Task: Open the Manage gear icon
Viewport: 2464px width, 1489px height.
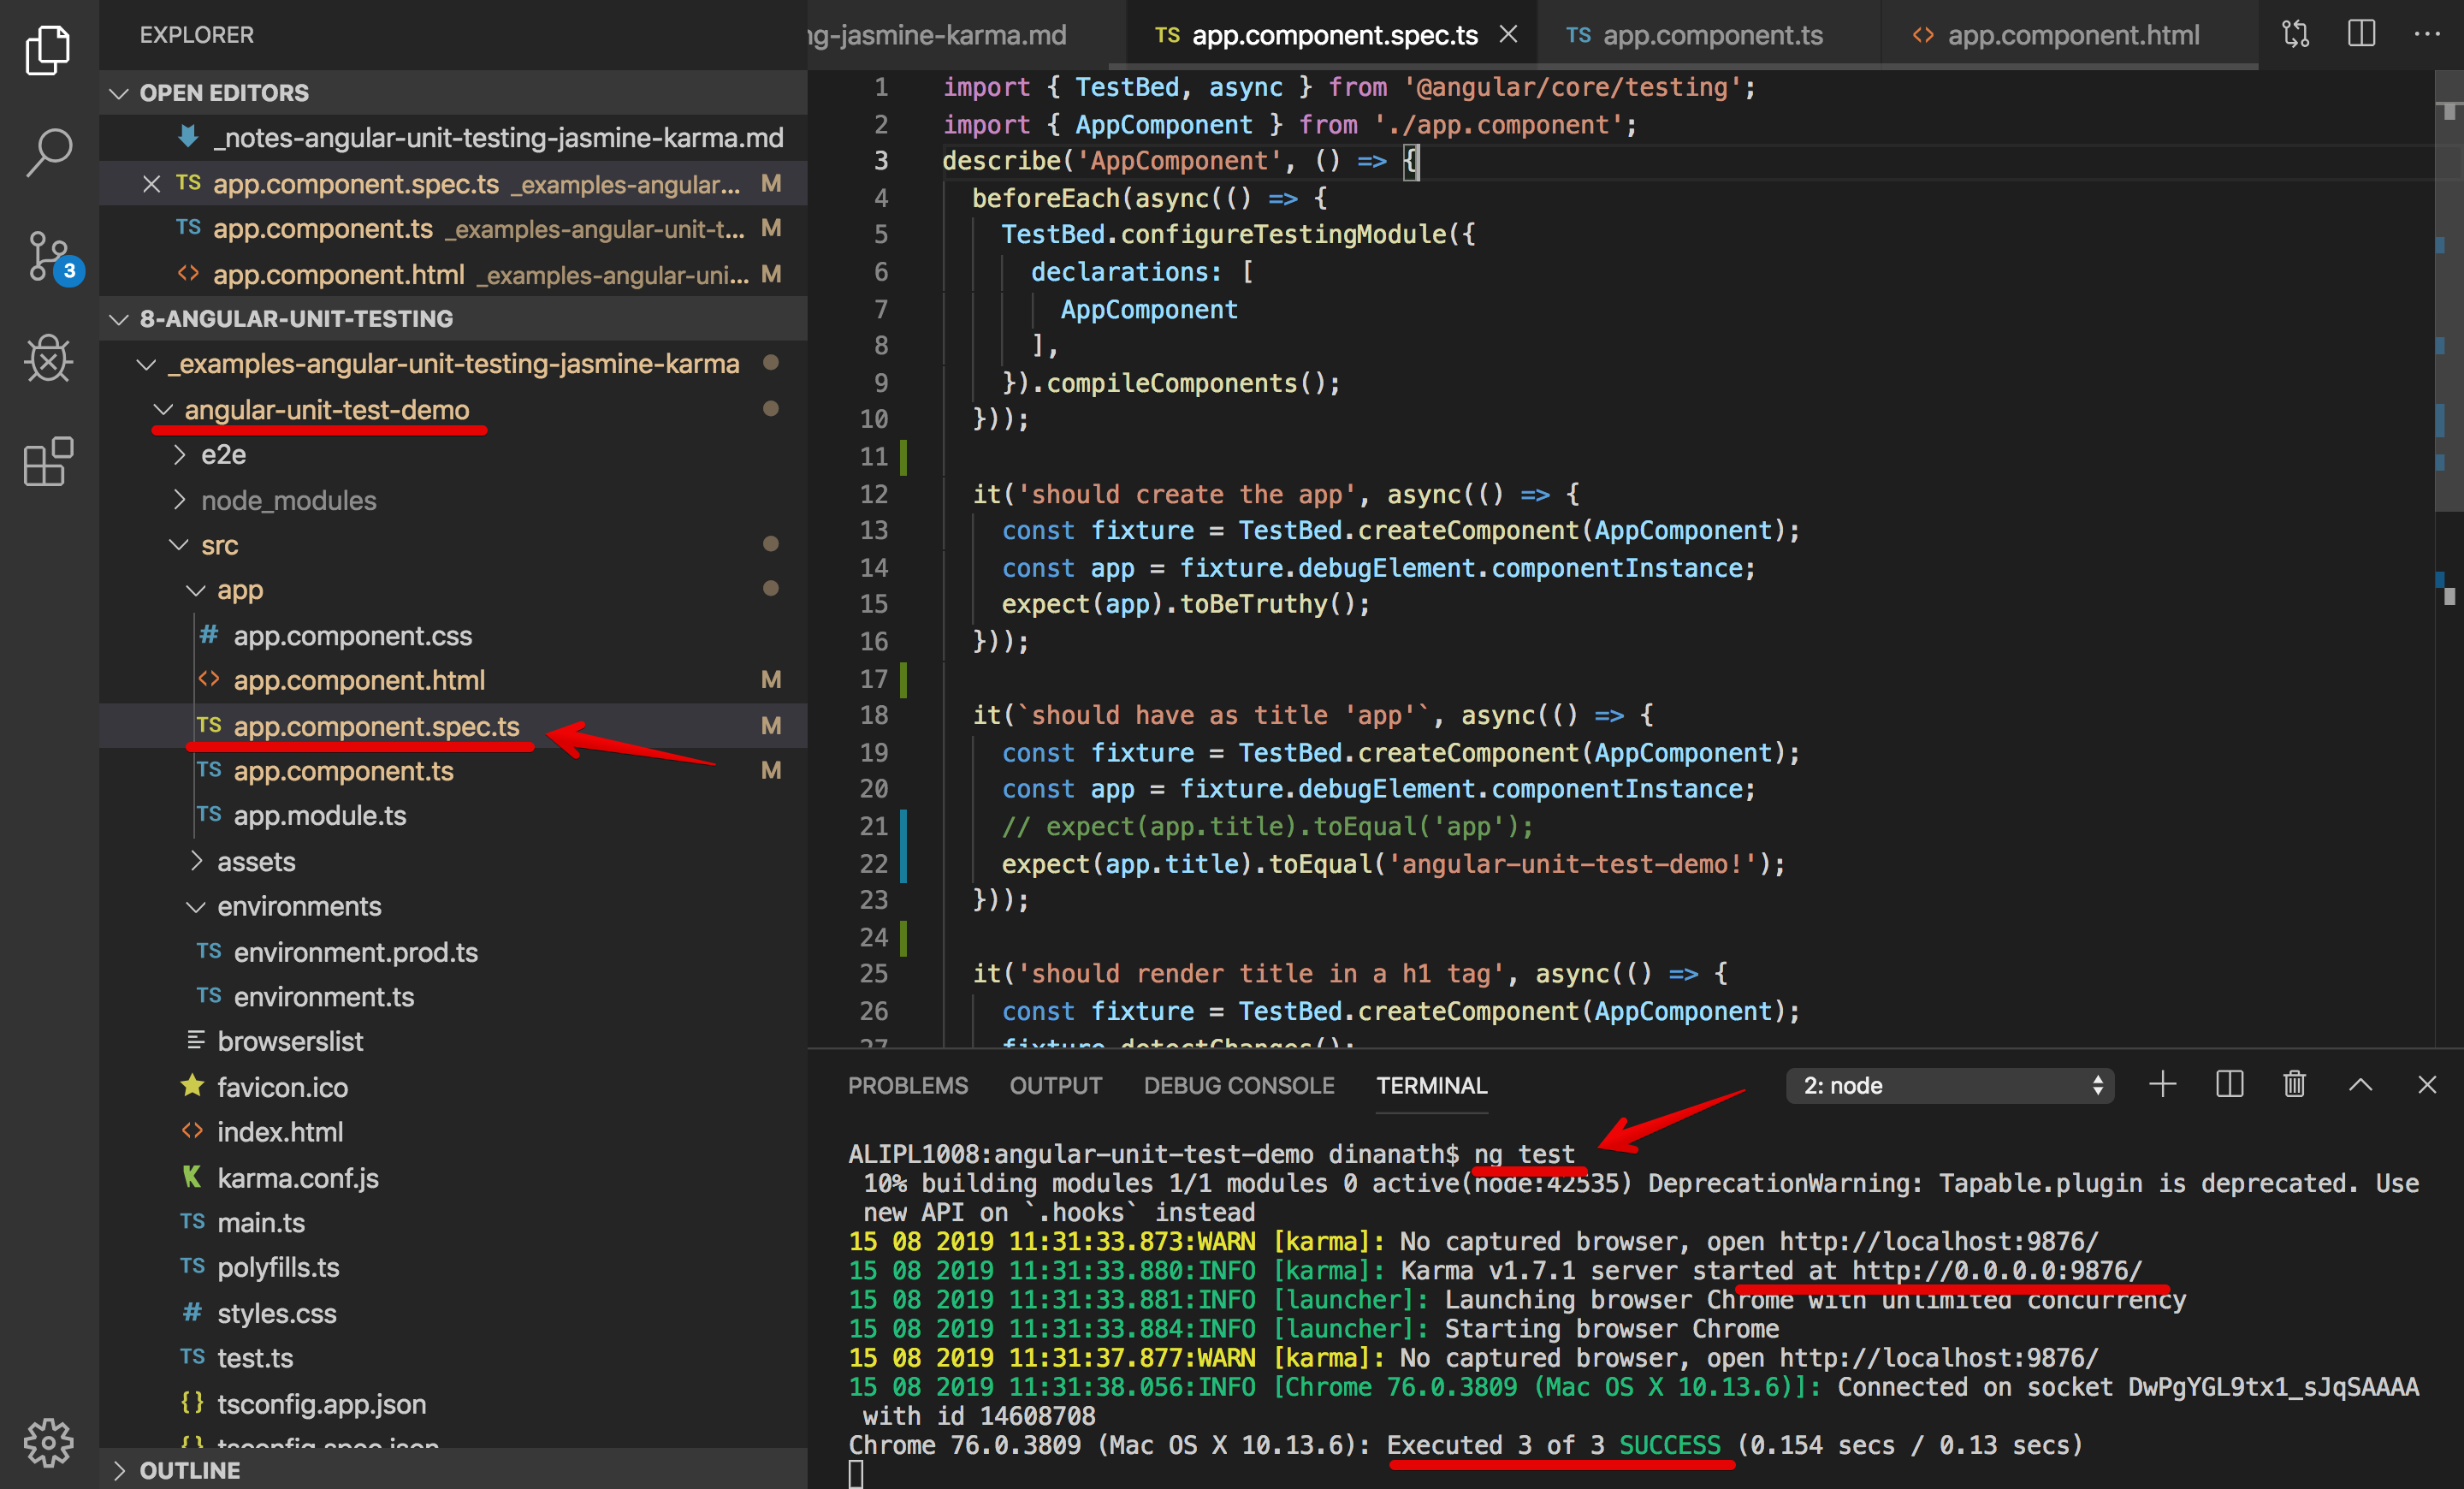Action: (48, 1441)
